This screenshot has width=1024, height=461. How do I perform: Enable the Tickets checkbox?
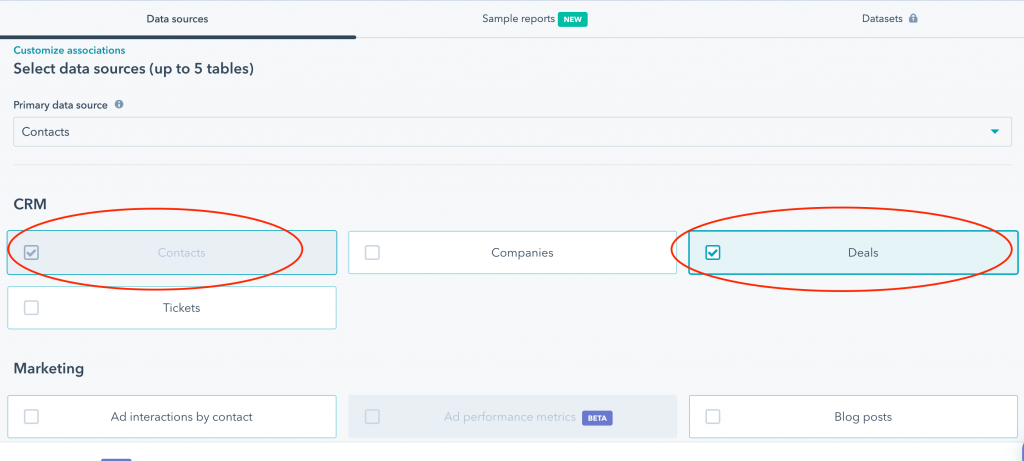31,308
